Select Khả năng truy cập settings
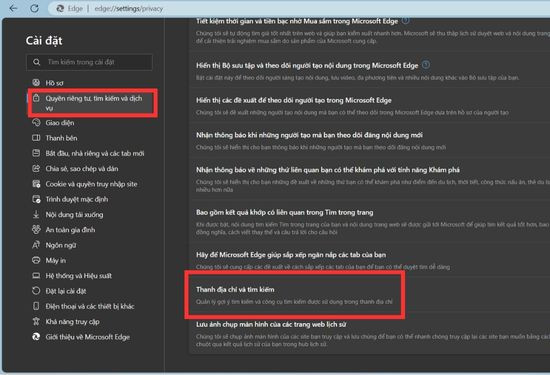Screen dimensions: 550x375 point(72,321)
